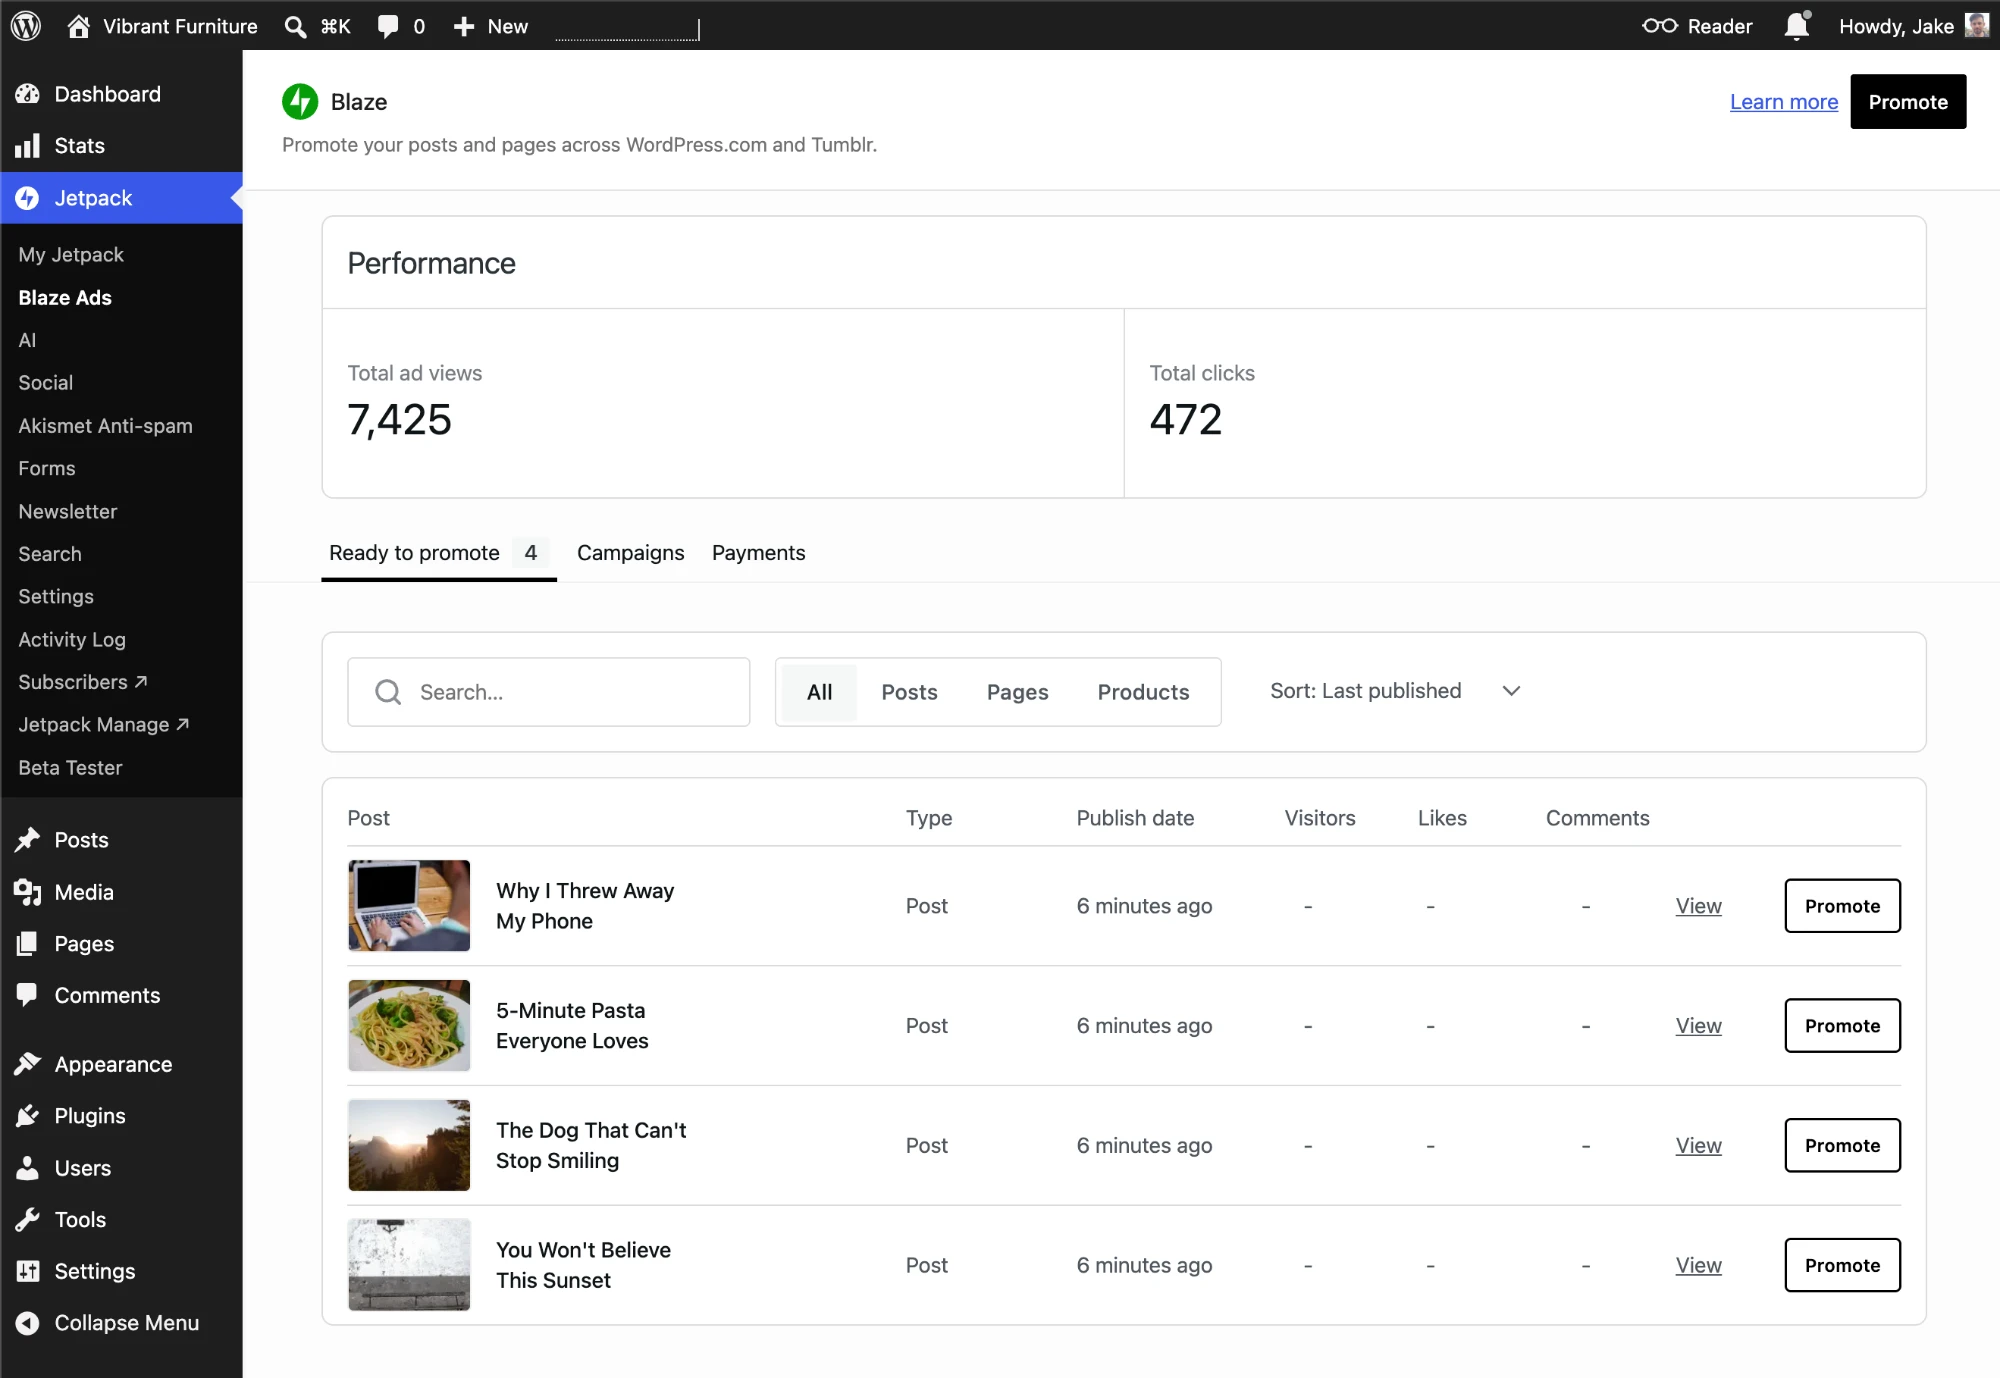Promote the 5-Minute Pasta Everyone Loves post
Viewport: 2000px width, 1378px height.
click(x=1842, y=1026)
